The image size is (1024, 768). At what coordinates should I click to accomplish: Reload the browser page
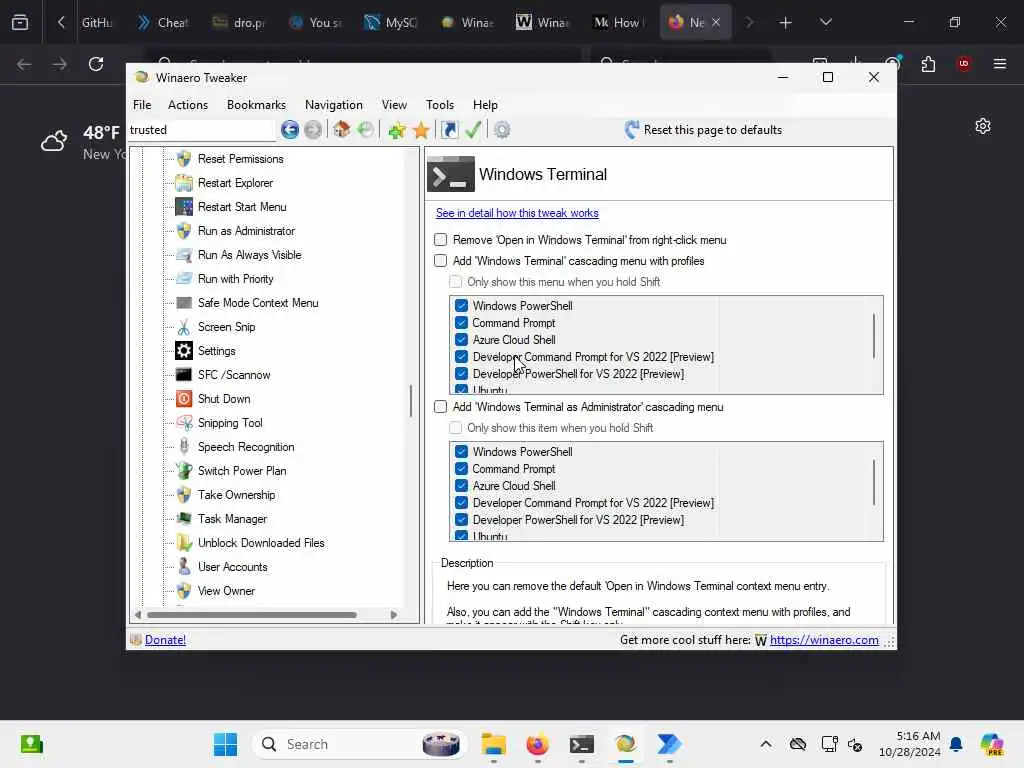click(96, 64)
